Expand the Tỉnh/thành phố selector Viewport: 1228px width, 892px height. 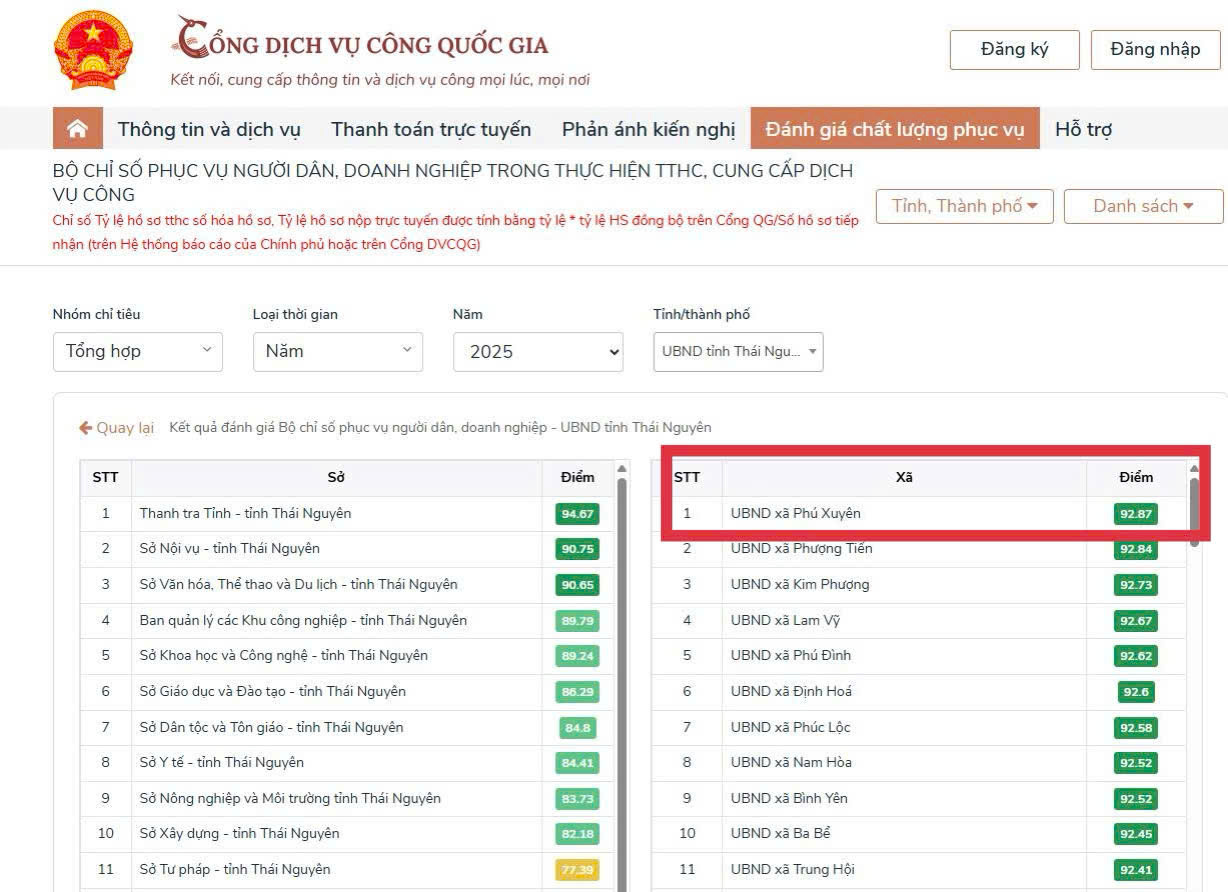[x=738, y=352]
